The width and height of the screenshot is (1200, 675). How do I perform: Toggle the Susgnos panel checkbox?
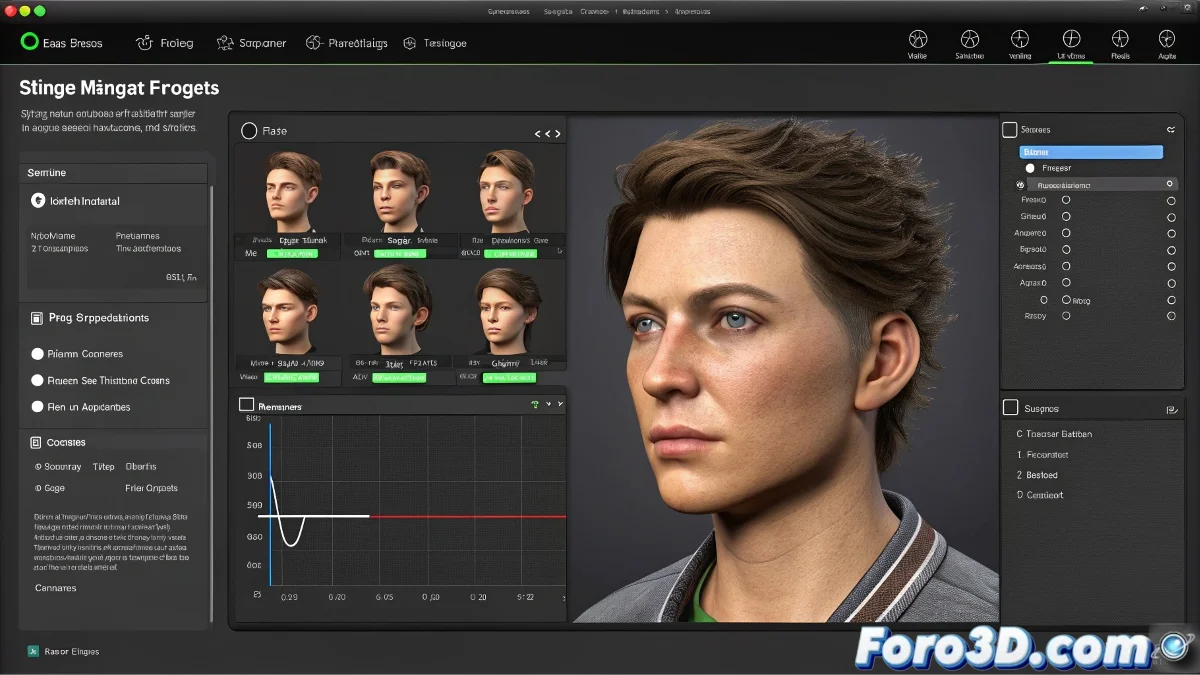(x=1010, y=408)
